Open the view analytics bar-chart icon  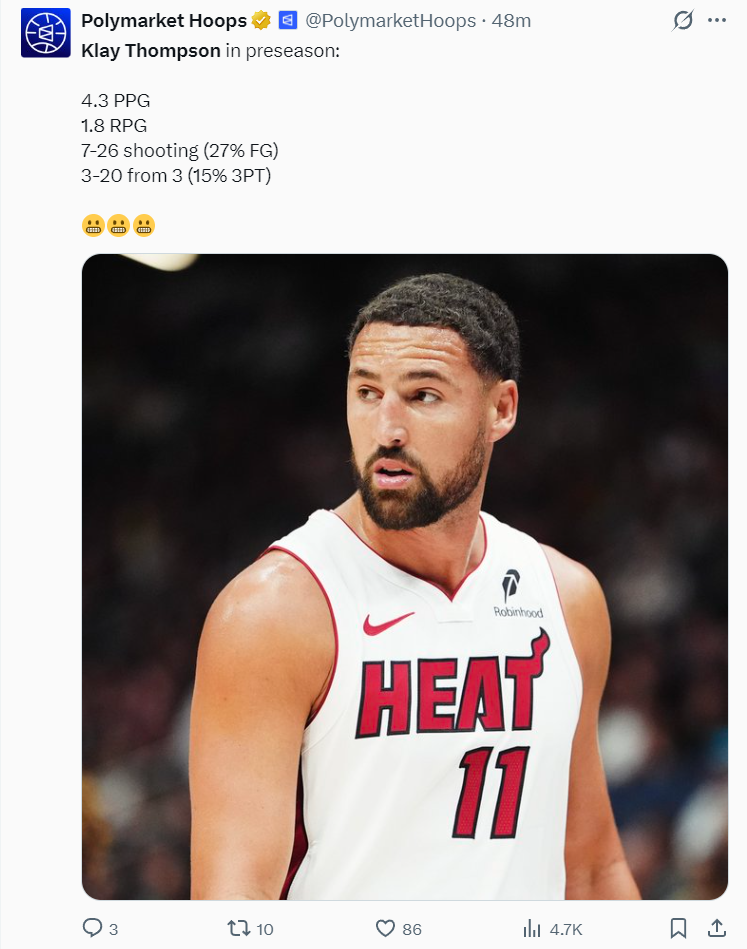[x=531, y=928]
